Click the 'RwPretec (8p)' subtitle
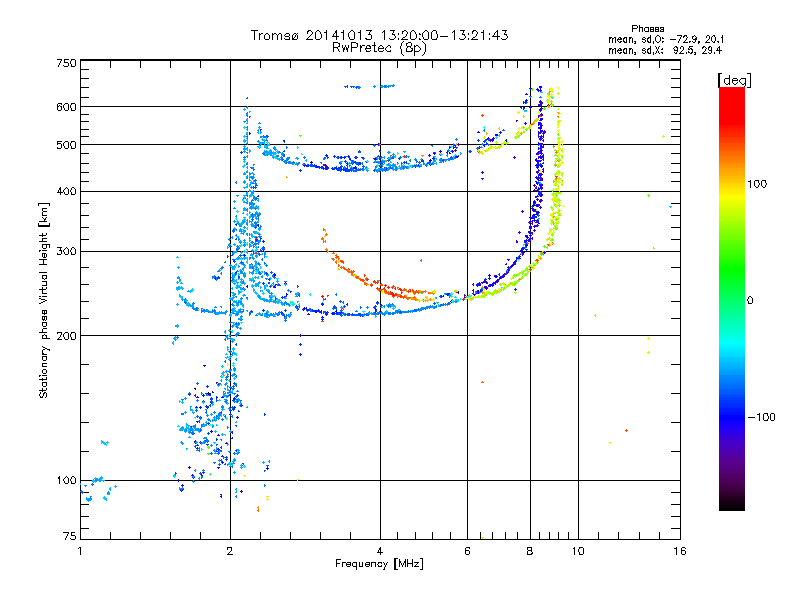This screenshot has width=800, height=600. (x=379, y=48)
